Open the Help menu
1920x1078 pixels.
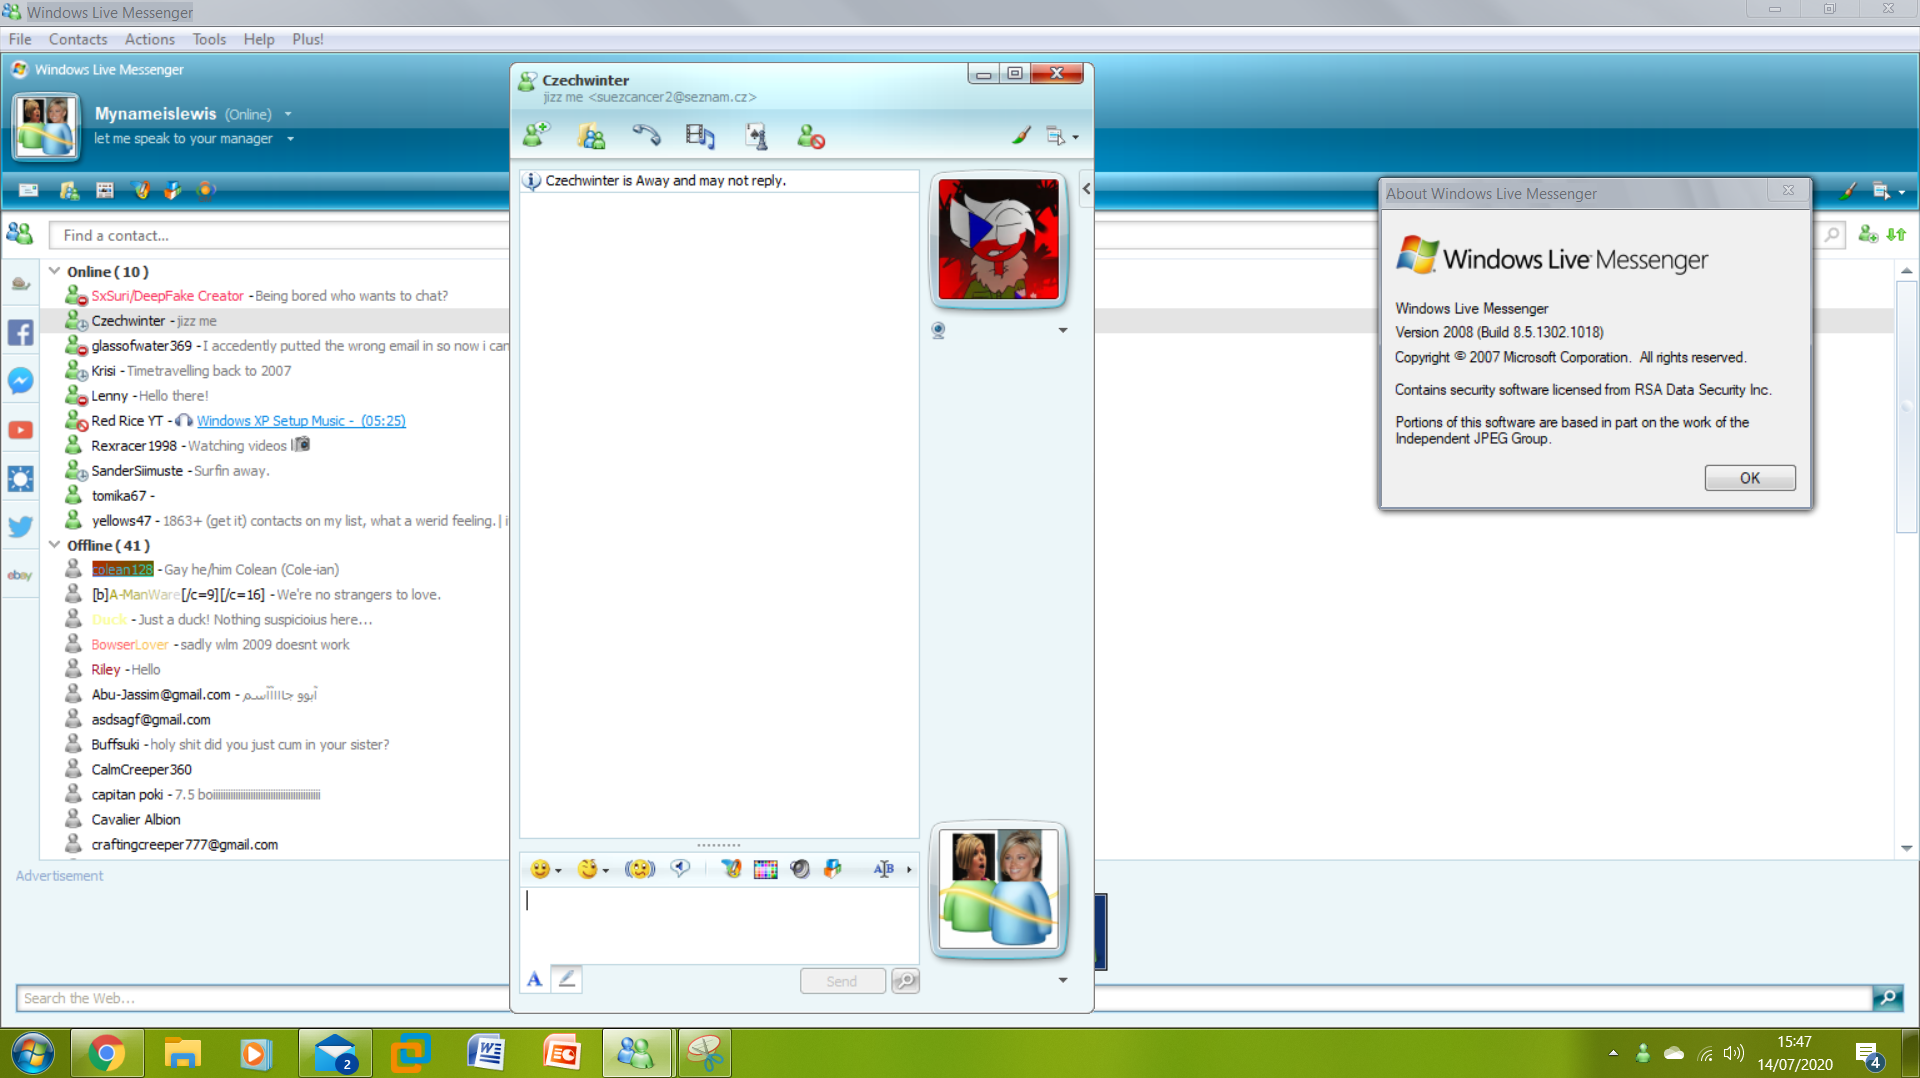[x=259, y=39]
